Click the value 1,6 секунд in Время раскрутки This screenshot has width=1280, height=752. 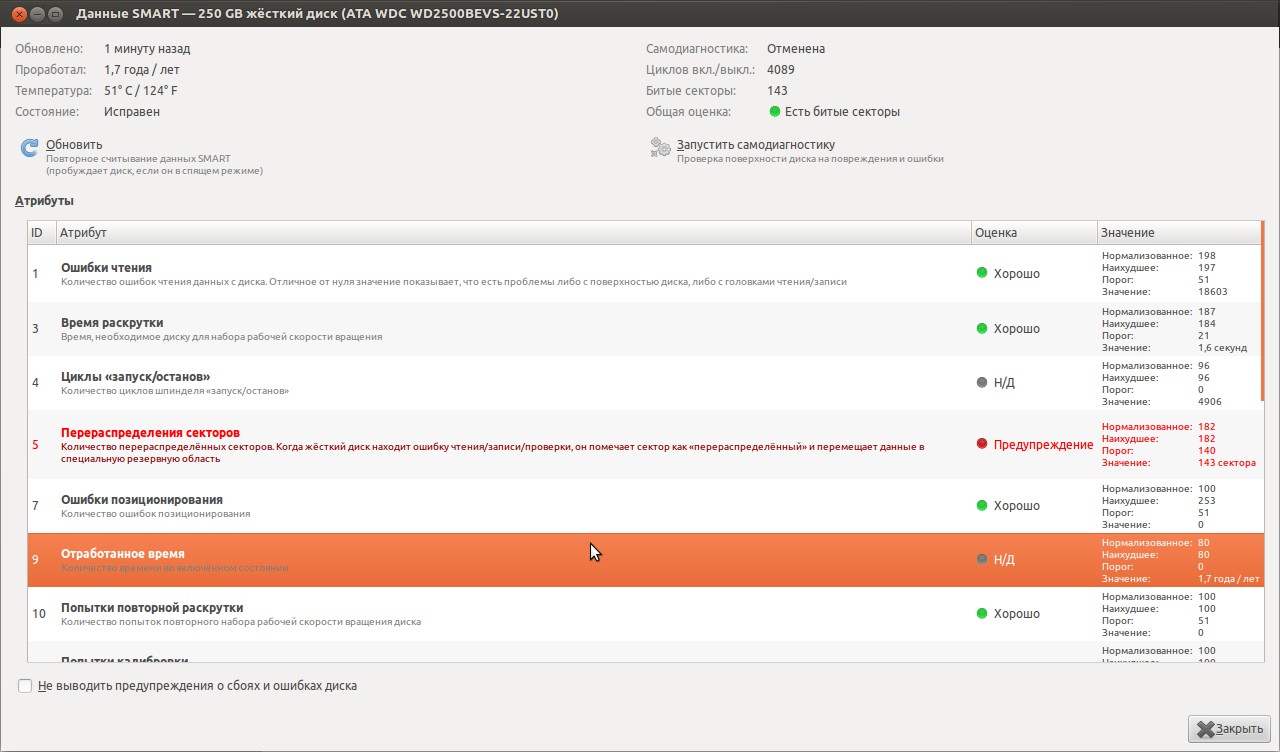1222,347
